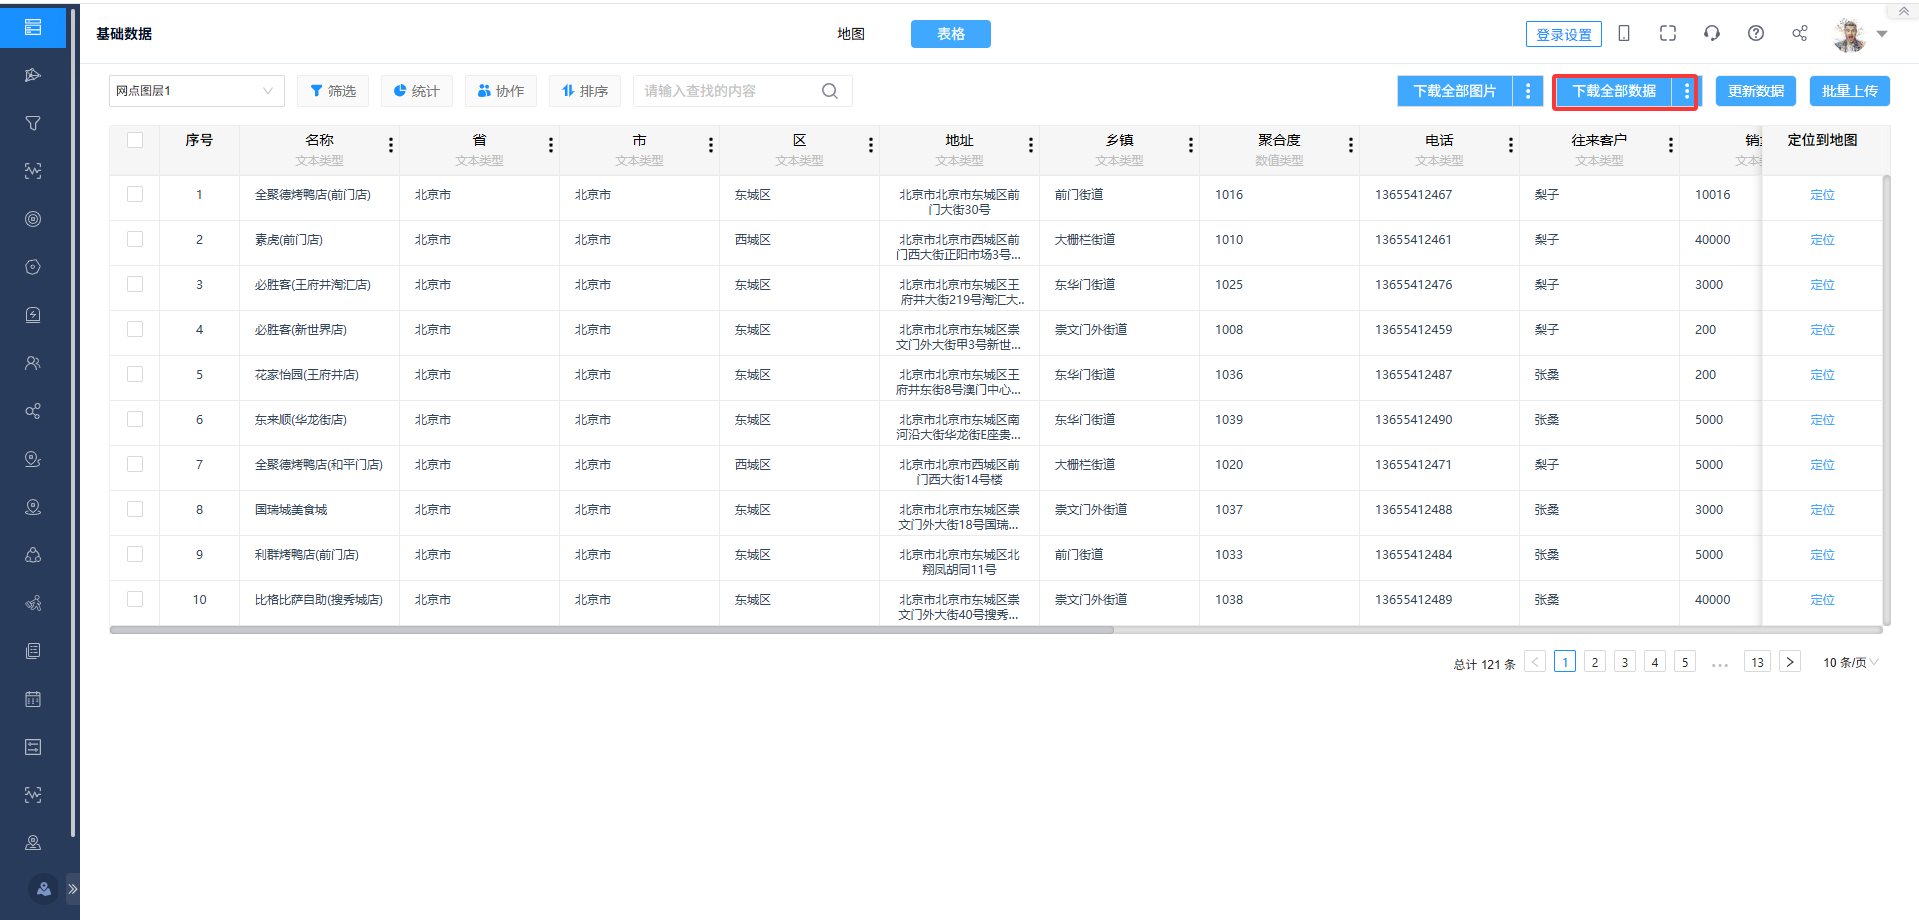Open the filter funnel icon in sidebar

[x=33, y=123]
